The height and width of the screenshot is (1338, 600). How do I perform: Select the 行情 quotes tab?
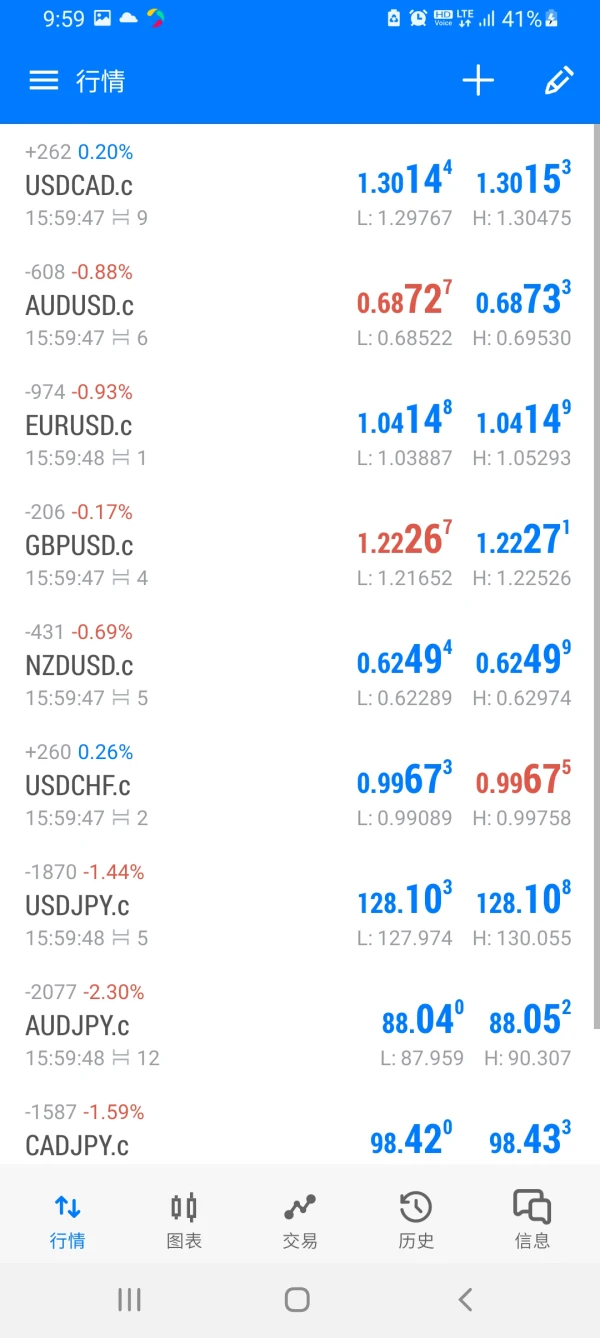pos(68,1221)
